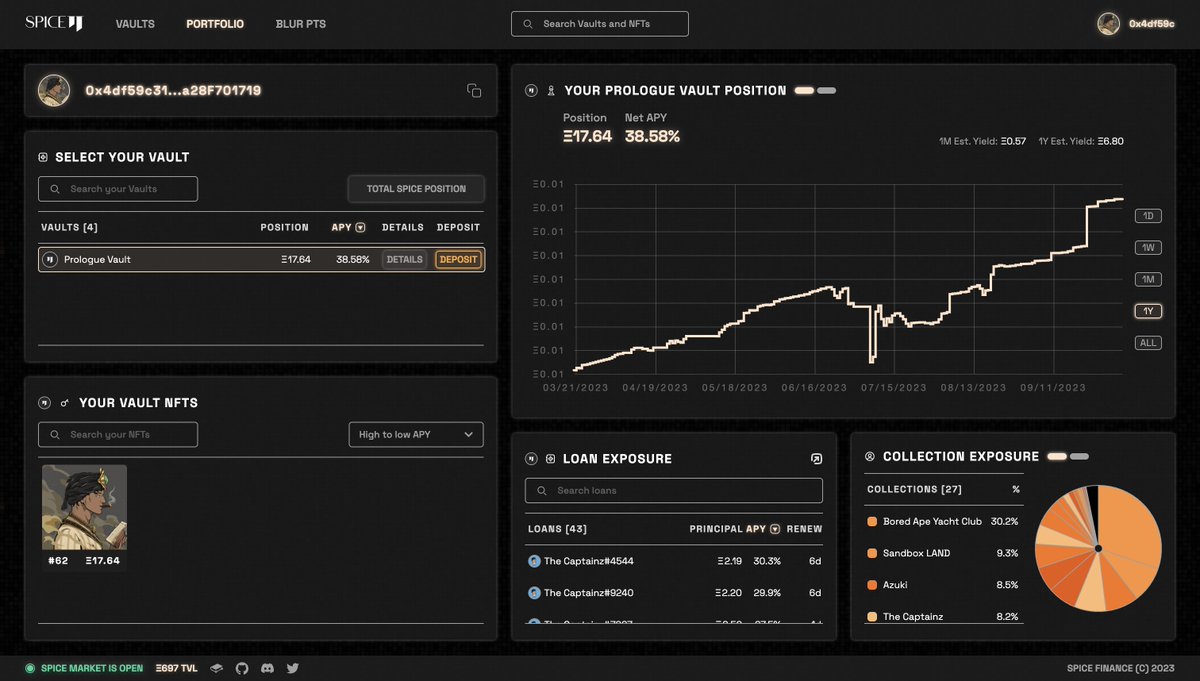The height and width of the screenshot is (681, 1200).
Task: Click the Ξ697 TVL value in the footer
Action: (x=177, y=668)
